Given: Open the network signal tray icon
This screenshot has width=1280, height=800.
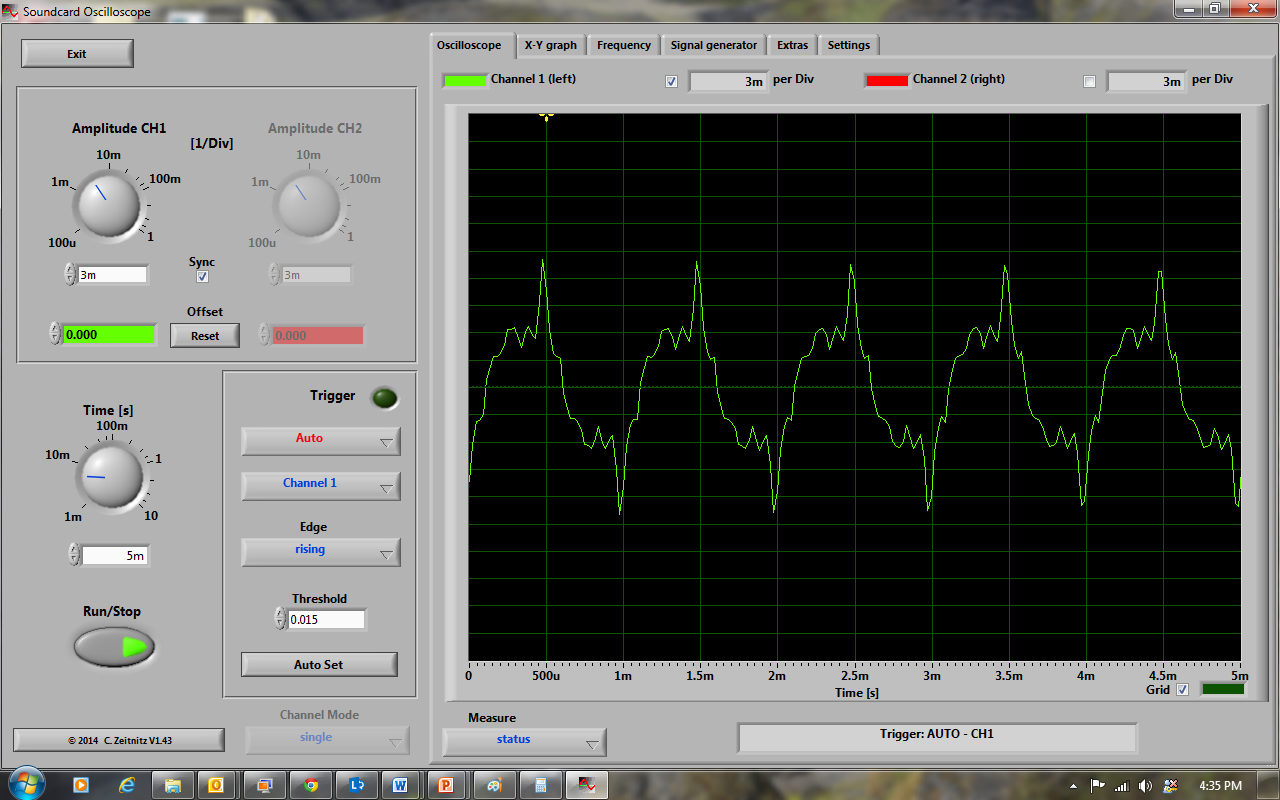Looking at the screenshot, I should pyautogui.click(x=1121, y=786).
